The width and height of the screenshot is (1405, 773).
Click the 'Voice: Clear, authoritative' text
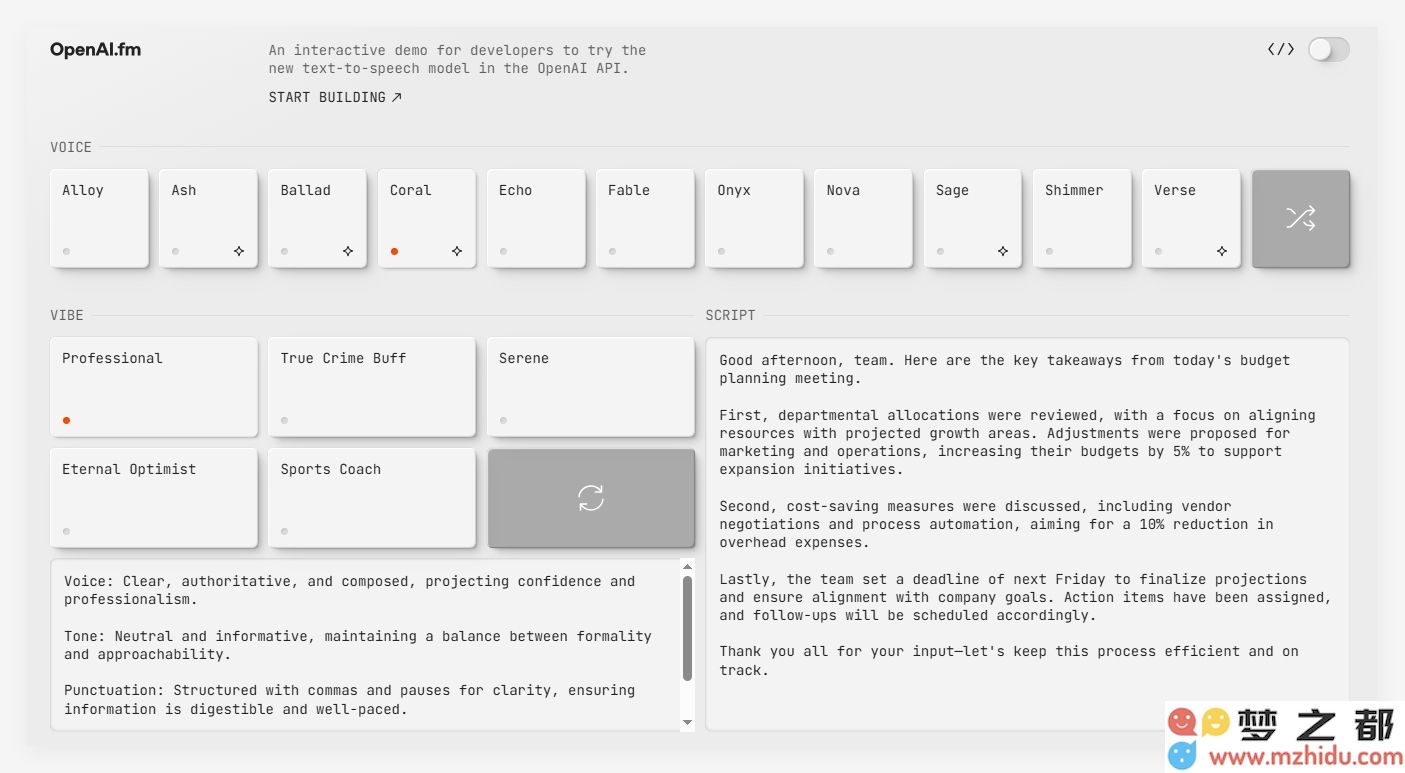tap(350, 590)
